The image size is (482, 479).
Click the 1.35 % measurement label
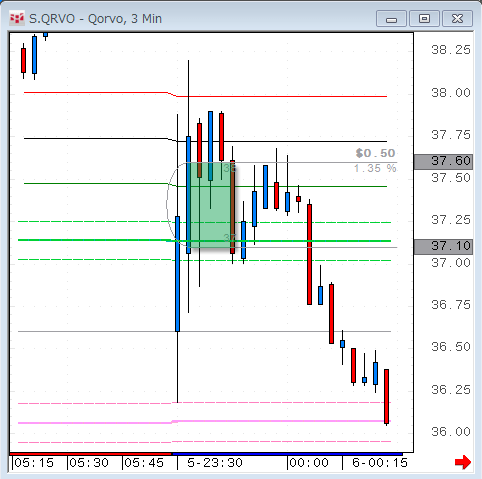pyautogui.click(x=375, y=168)
